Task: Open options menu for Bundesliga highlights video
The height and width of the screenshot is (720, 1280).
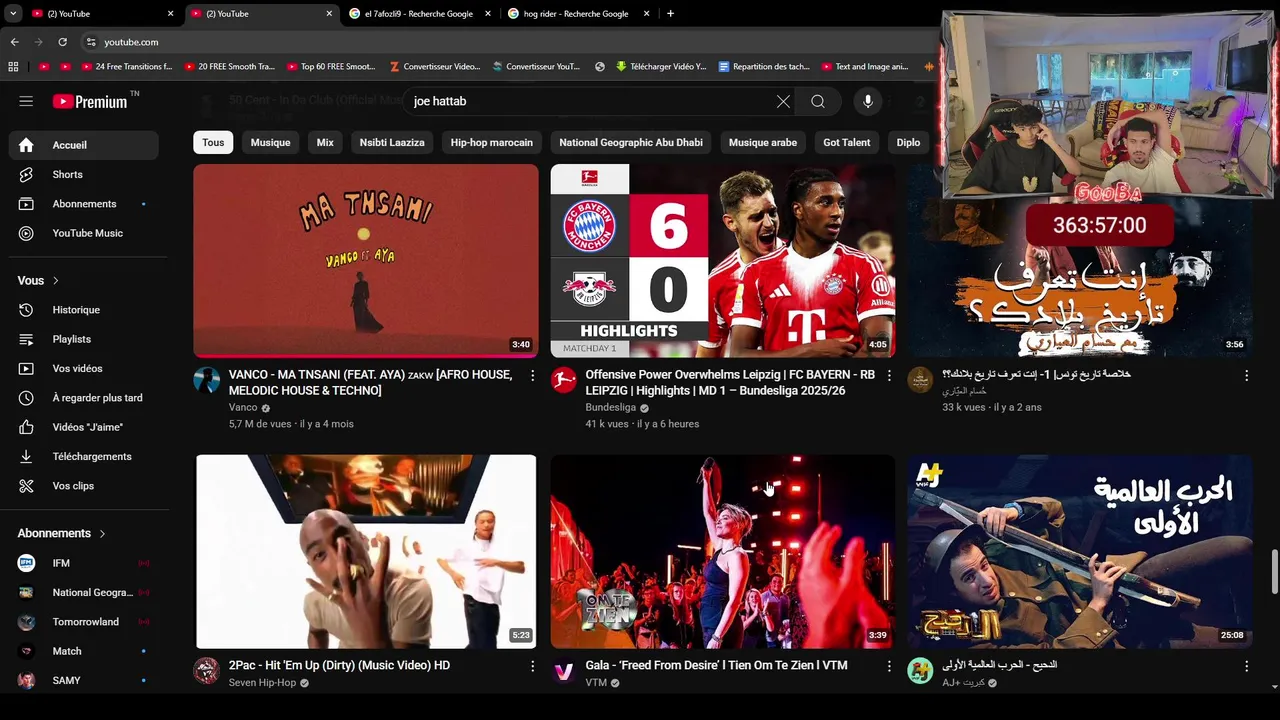Action: (889, 376)
